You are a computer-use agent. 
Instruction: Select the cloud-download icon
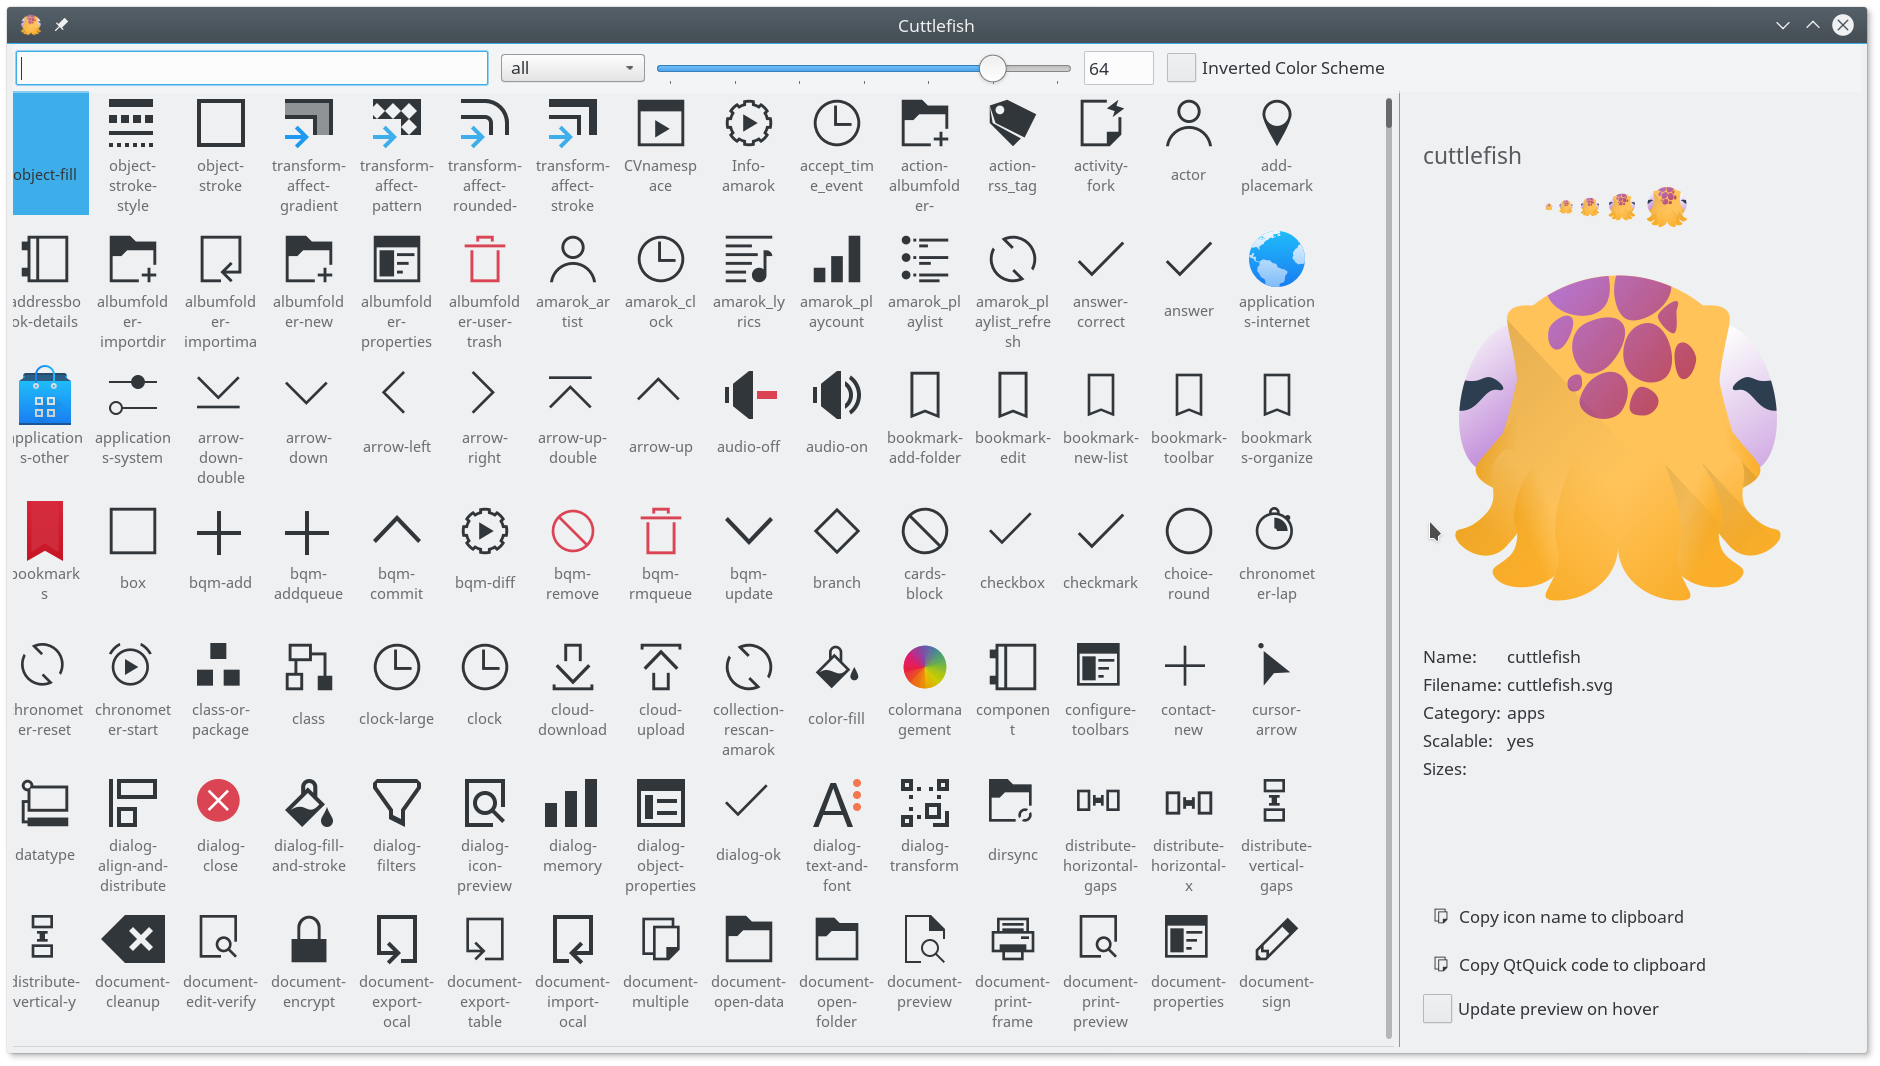tap(572, 668)
